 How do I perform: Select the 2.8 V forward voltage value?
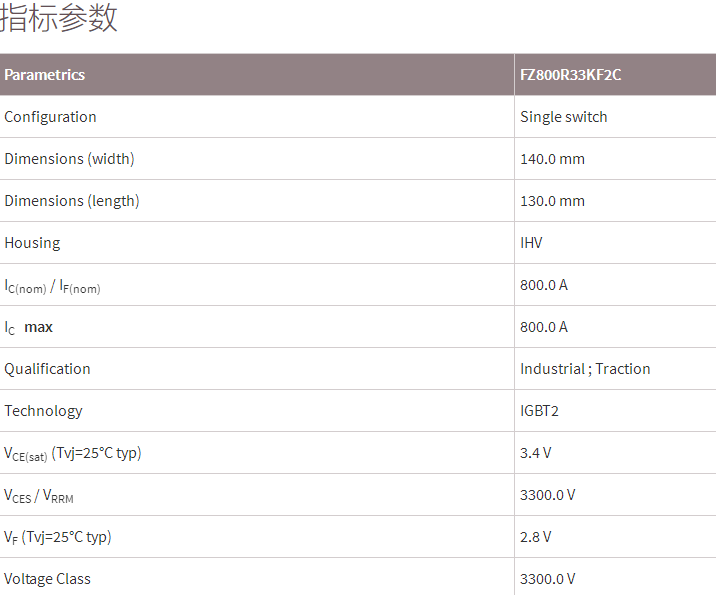(535, 537)
